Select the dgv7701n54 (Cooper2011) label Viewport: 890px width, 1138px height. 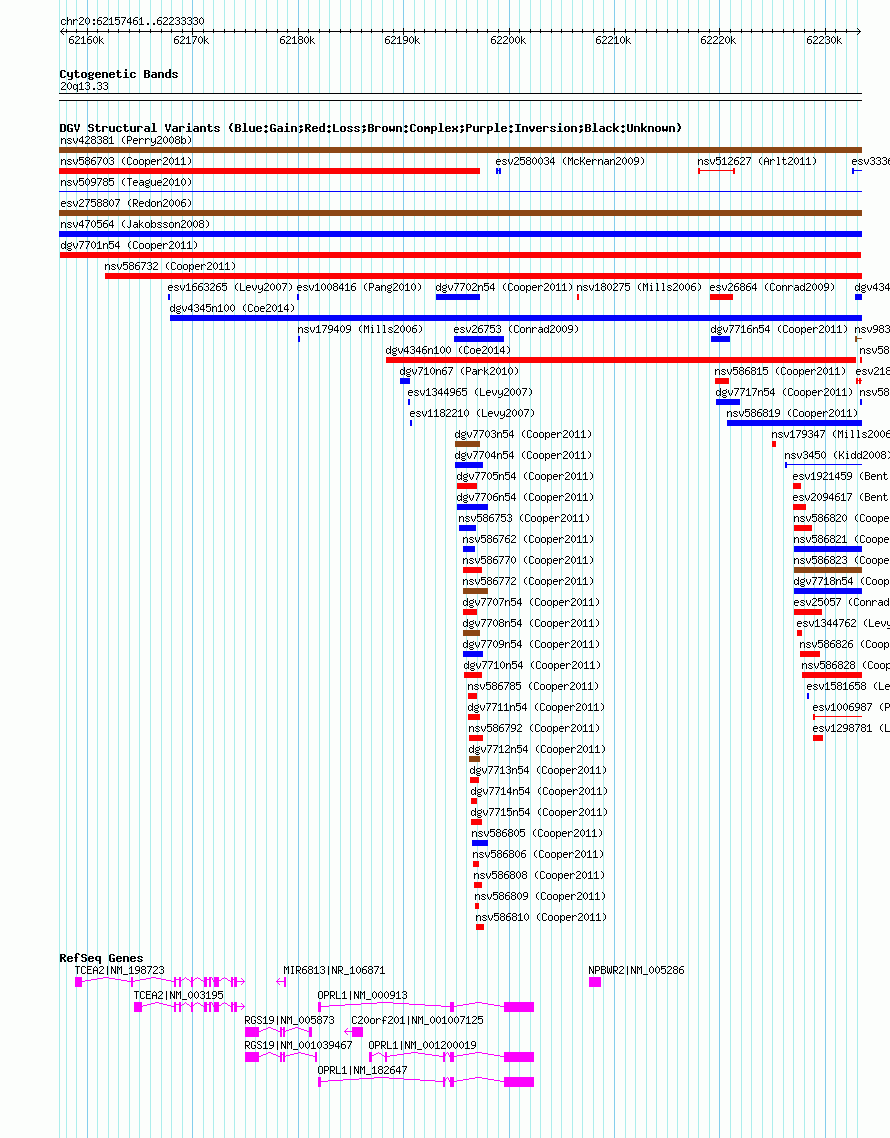(x=129, y=245)
